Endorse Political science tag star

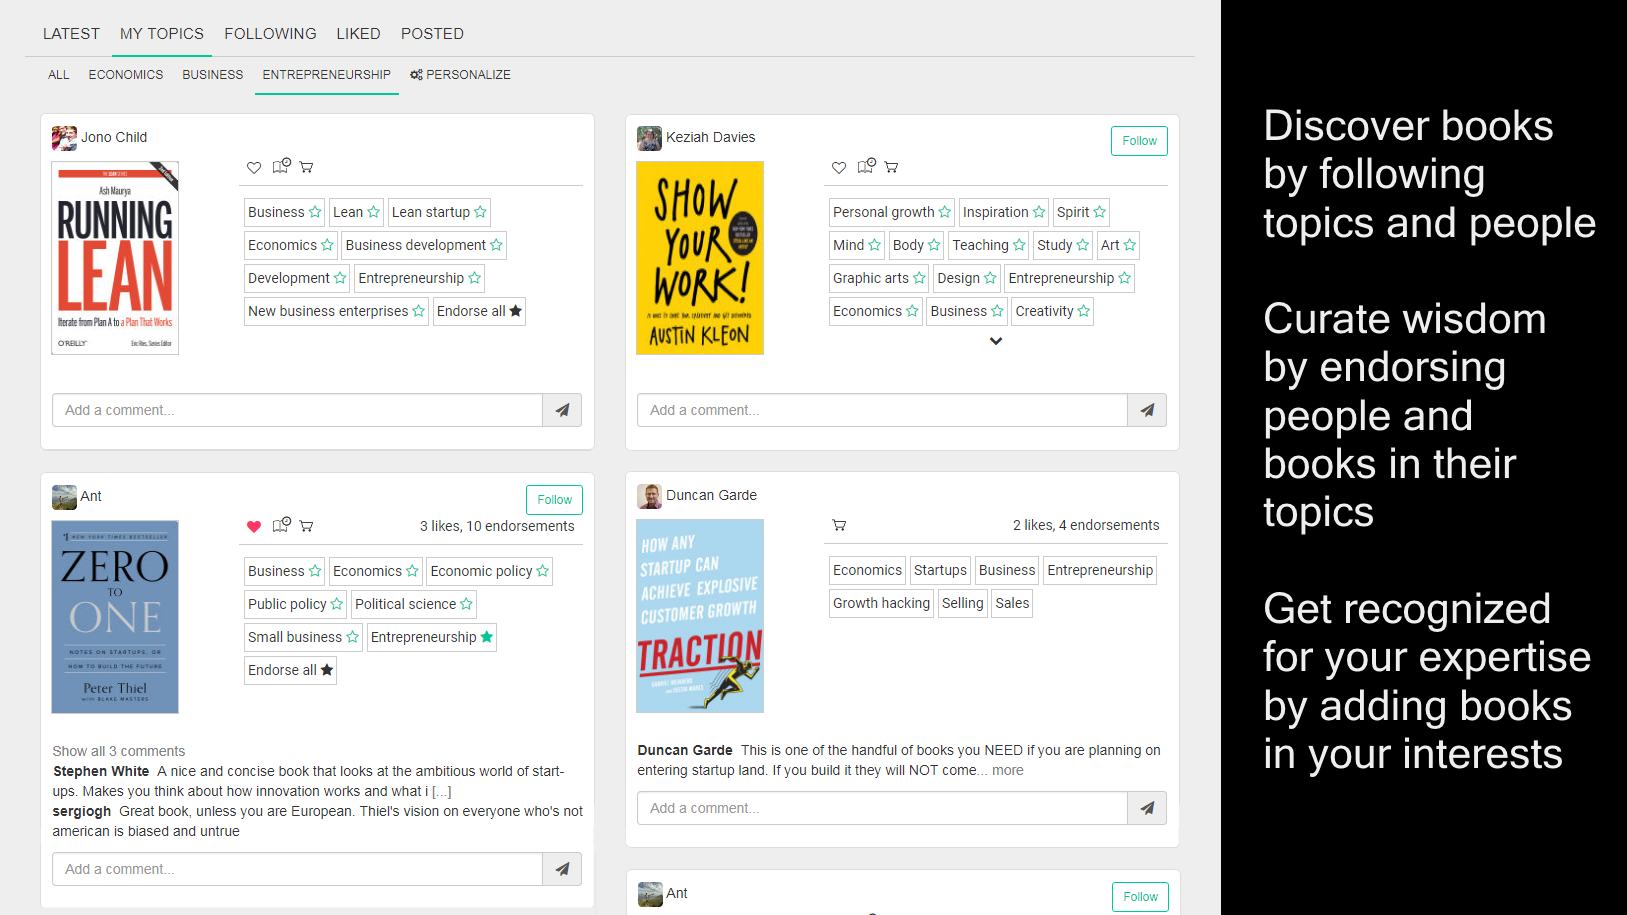(466, 604)
